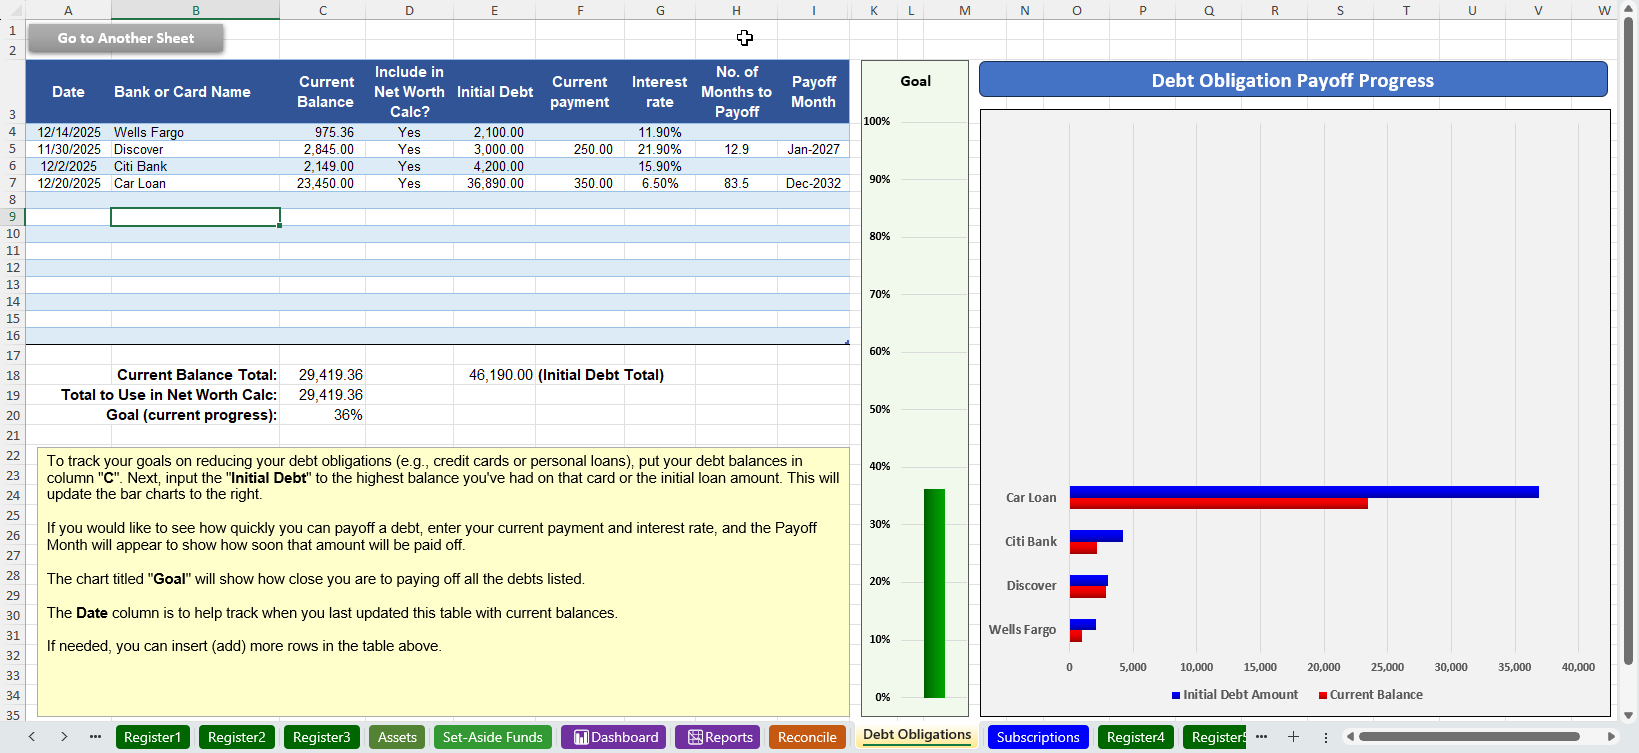Open hidden sheets list via left ellipsis

pos(95,737)
